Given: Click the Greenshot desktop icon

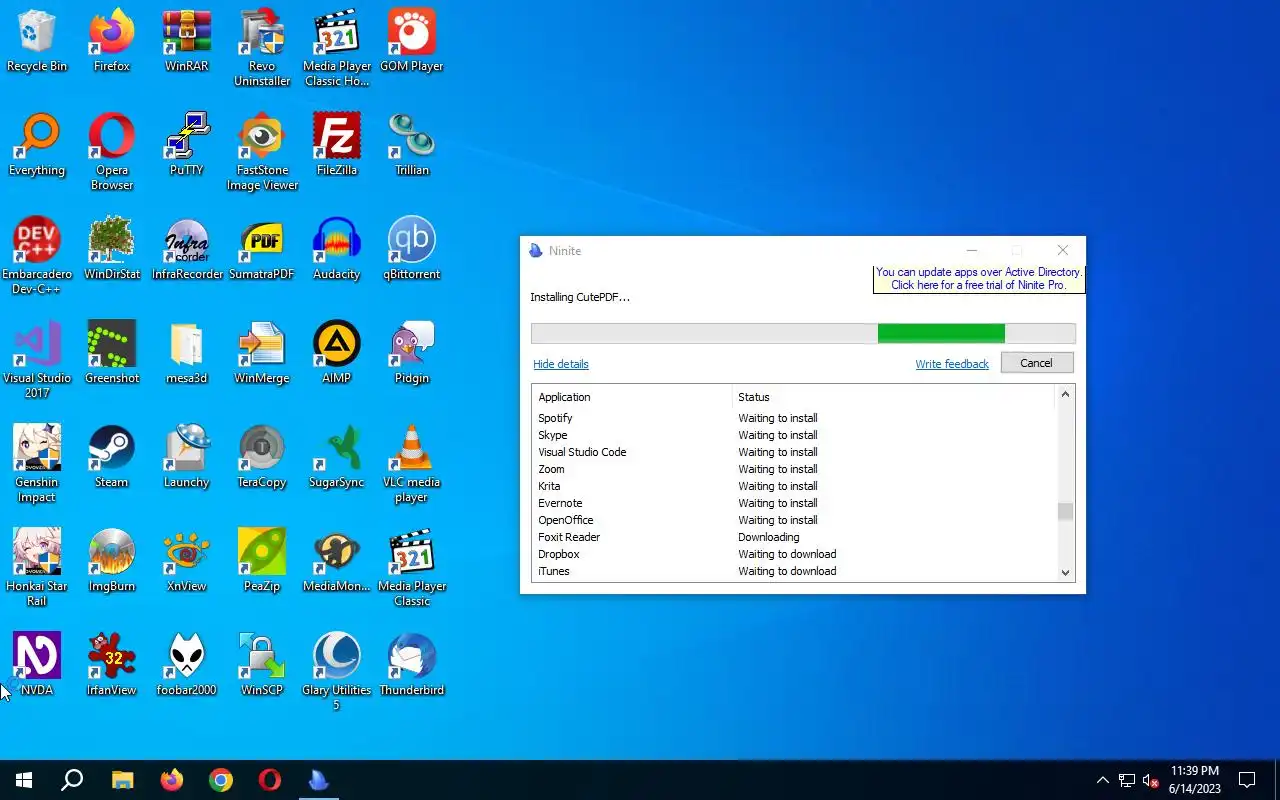Looking at the screenshot, I should coord(112,353).
